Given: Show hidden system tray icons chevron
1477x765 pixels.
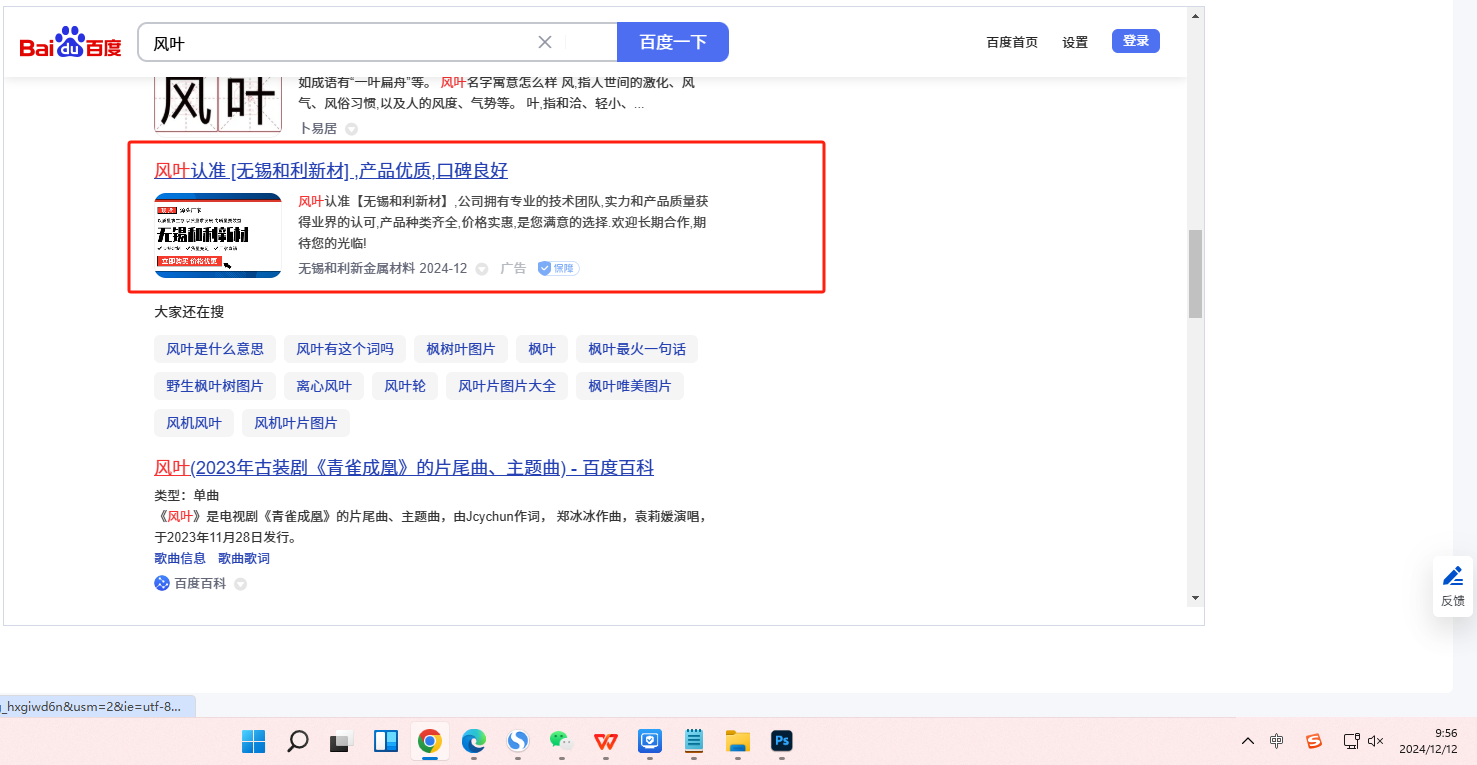Looking at the screenshot, I should 1248,741.
